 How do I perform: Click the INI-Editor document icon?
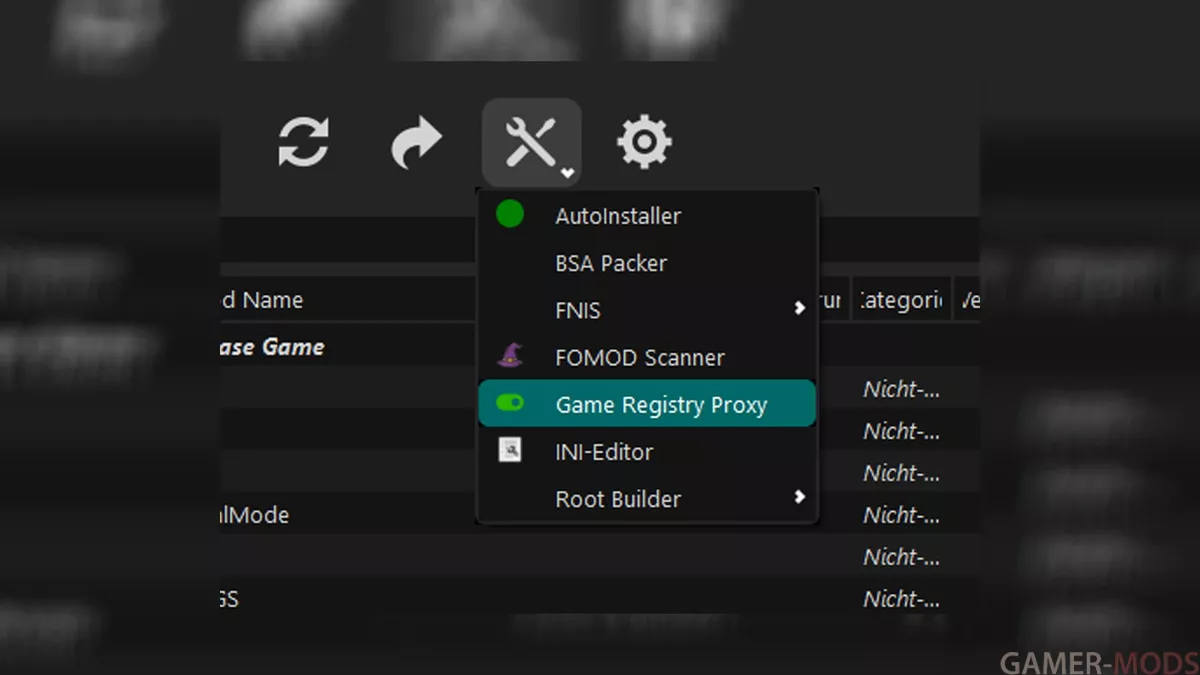point(510,451)
